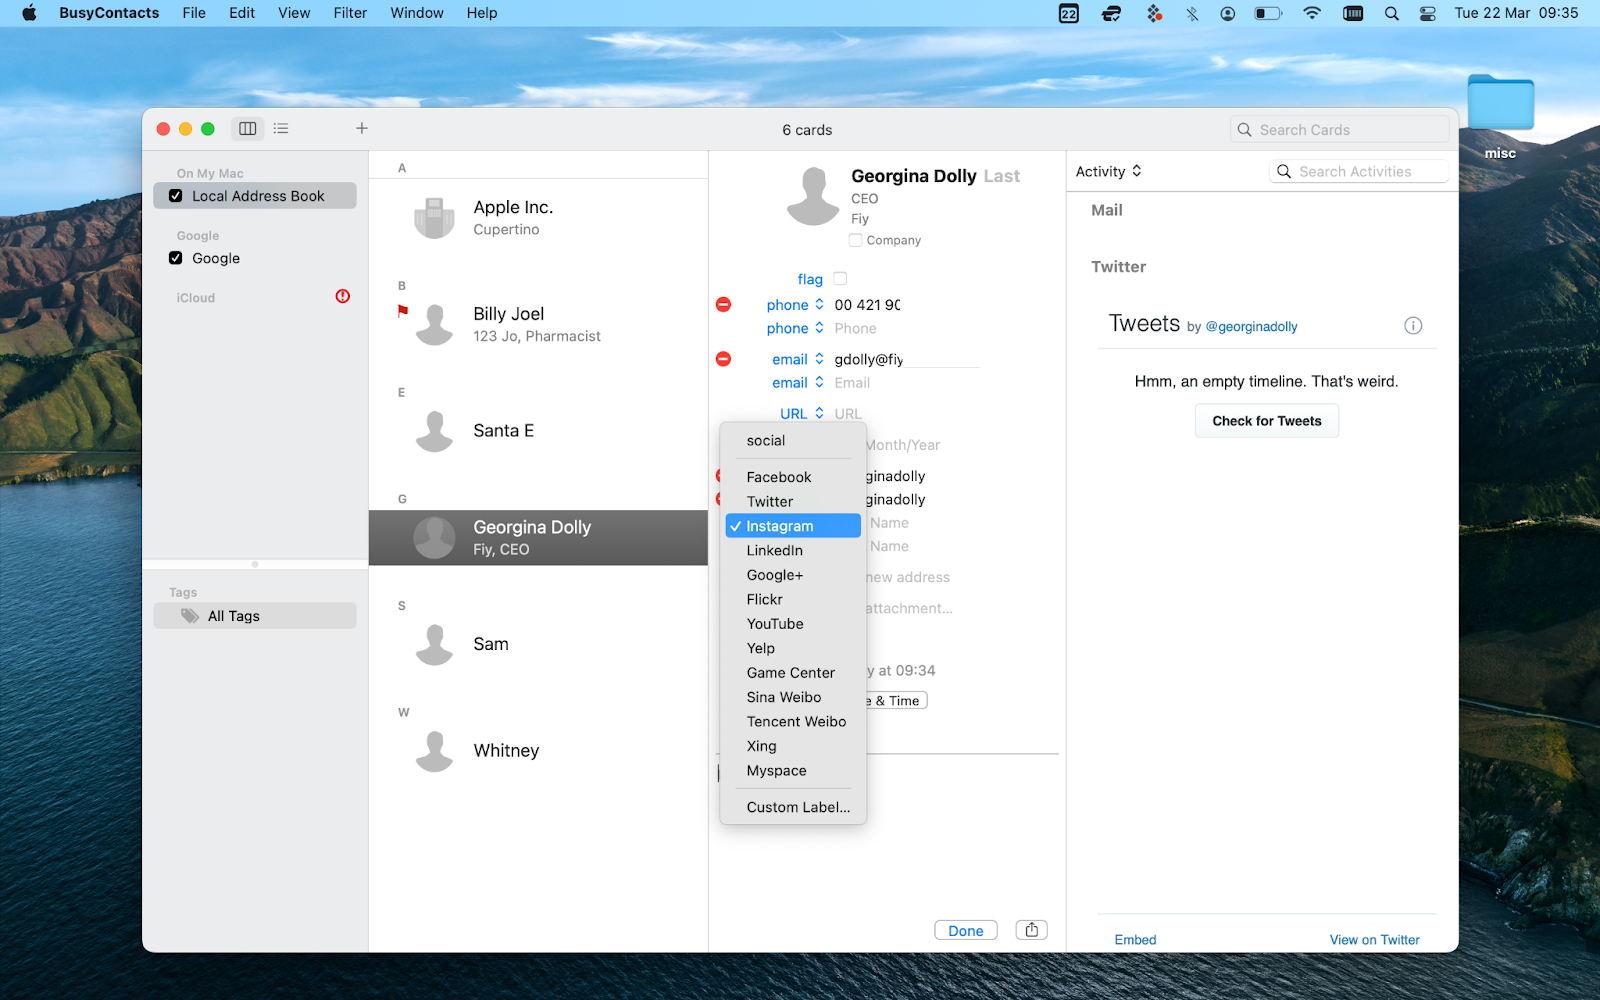Enable the Company checkbox
The height and width of the screenshot is (1000, 1600).
pos(855,240)
